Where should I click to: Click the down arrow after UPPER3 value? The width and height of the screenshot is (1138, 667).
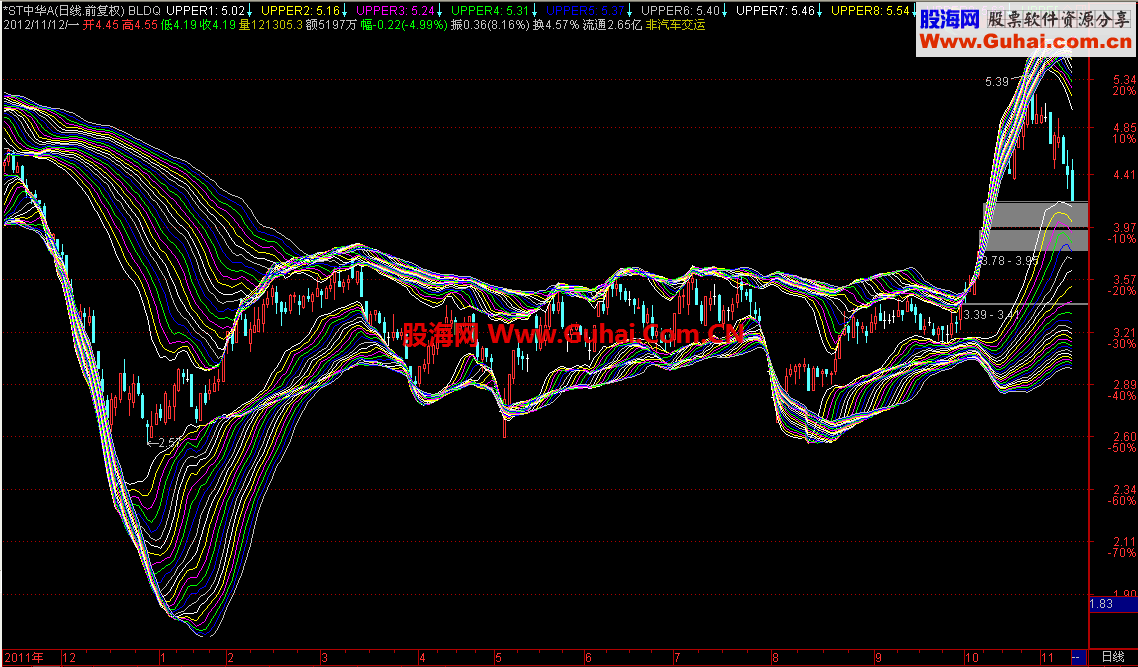[x=439, y=11]
